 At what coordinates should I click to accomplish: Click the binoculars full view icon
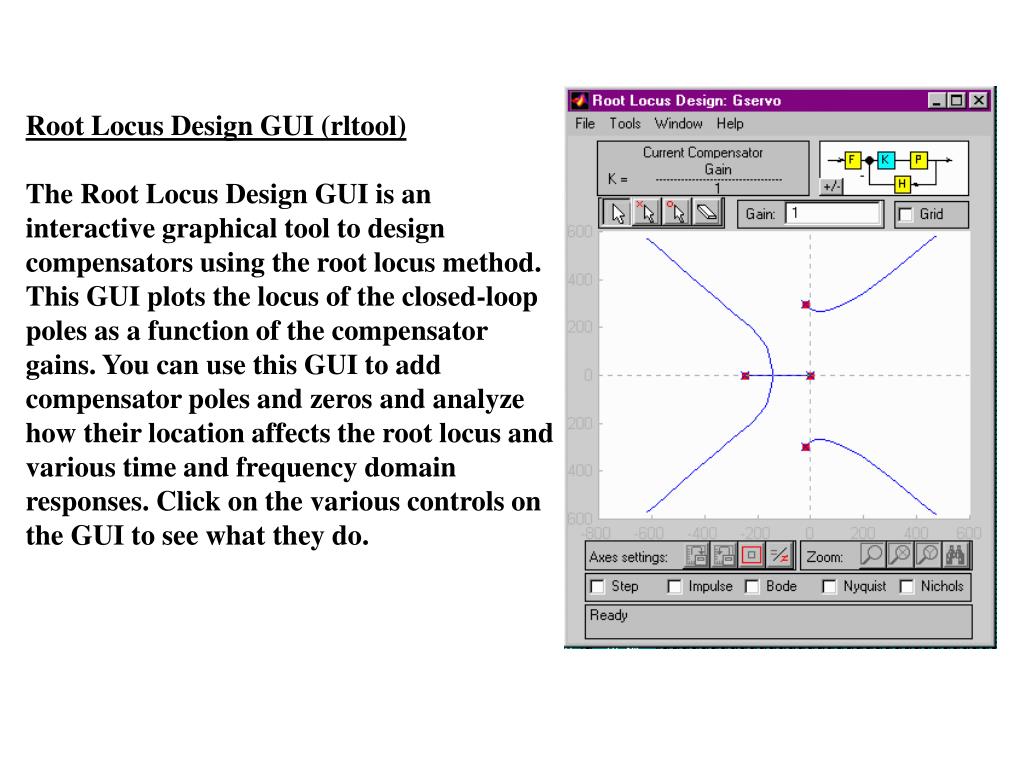955,556
